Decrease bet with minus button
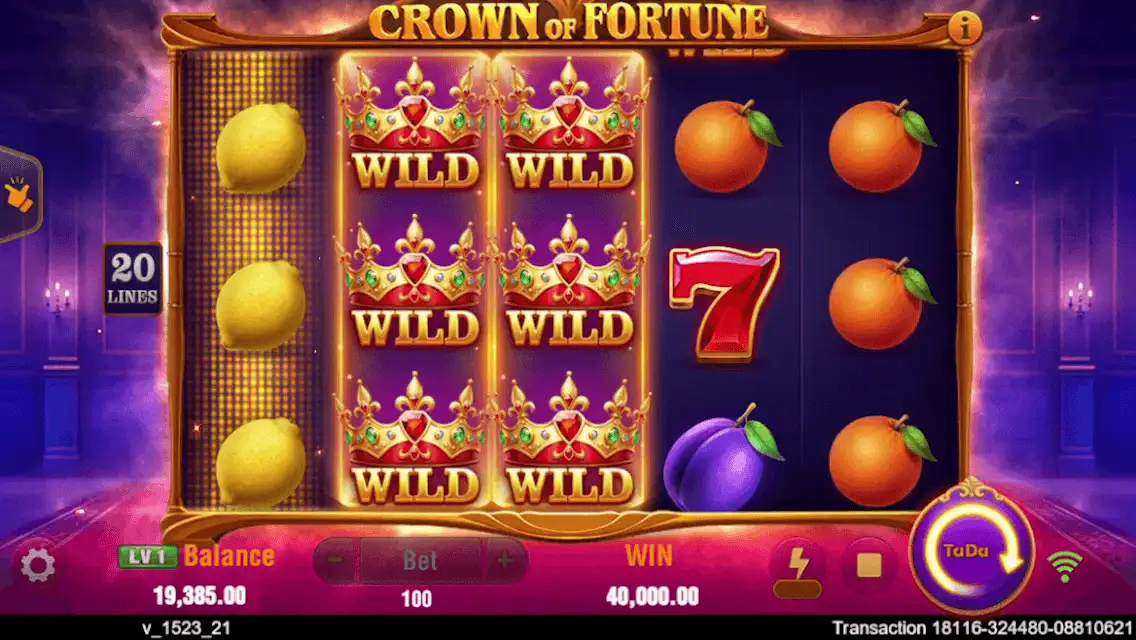This screenshot has width=1136, height=640. click(x=335, y=560)
